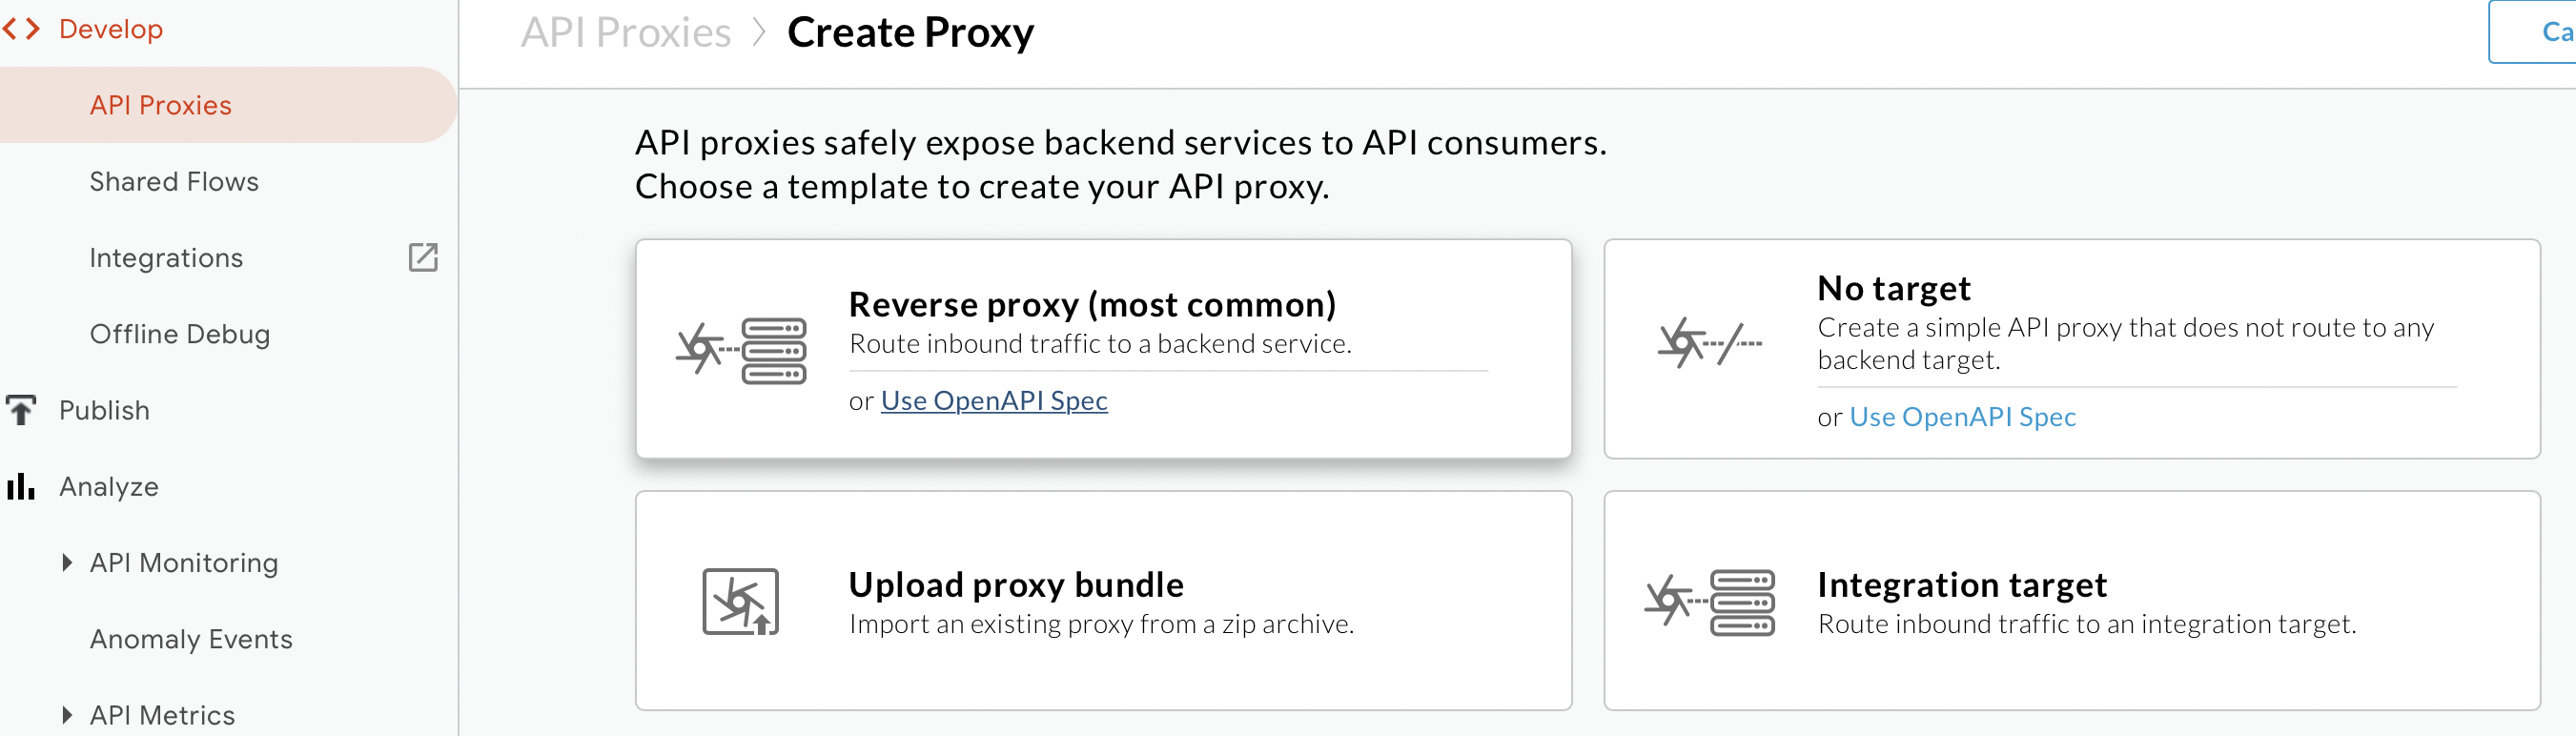This screenshot has width=2576, height=736.
Task: Click the No target proxy icon
Action: (1710, 343)
